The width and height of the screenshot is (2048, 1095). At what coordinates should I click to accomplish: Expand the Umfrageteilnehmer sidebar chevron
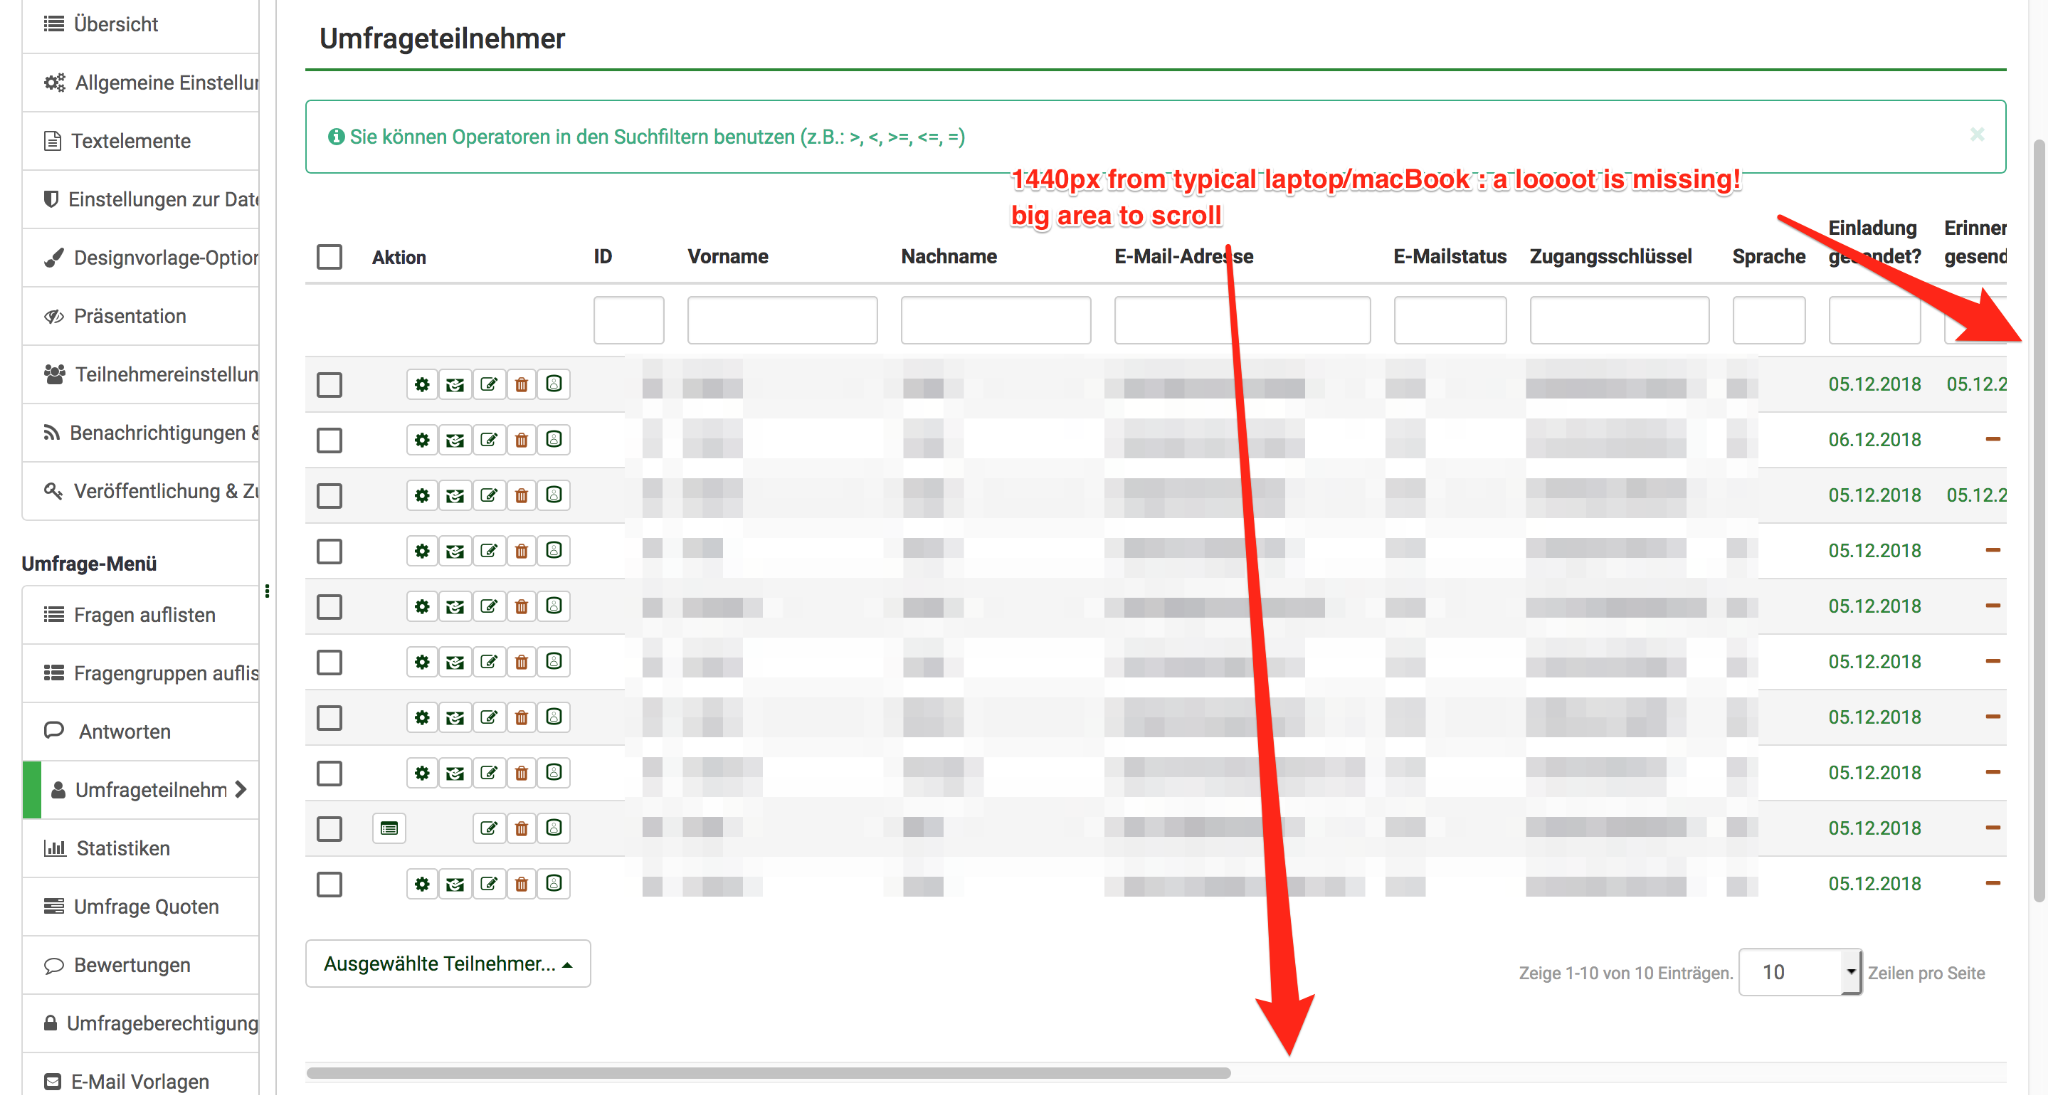point(241,790)
